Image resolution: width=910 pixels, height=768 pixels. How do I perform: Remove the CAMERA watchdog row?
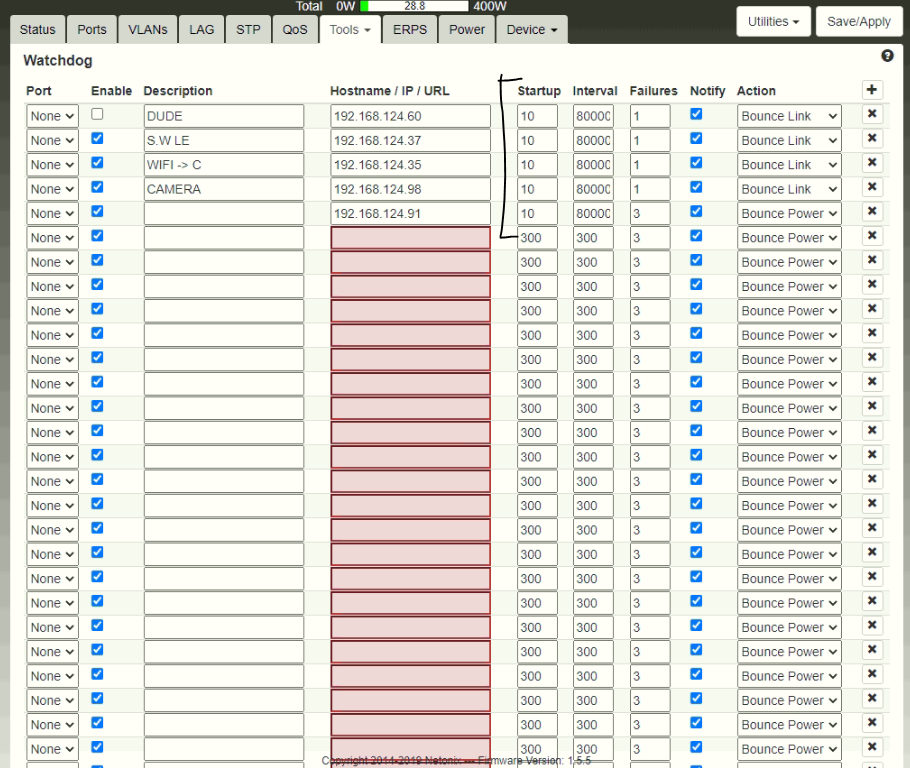tap(872, 188)
